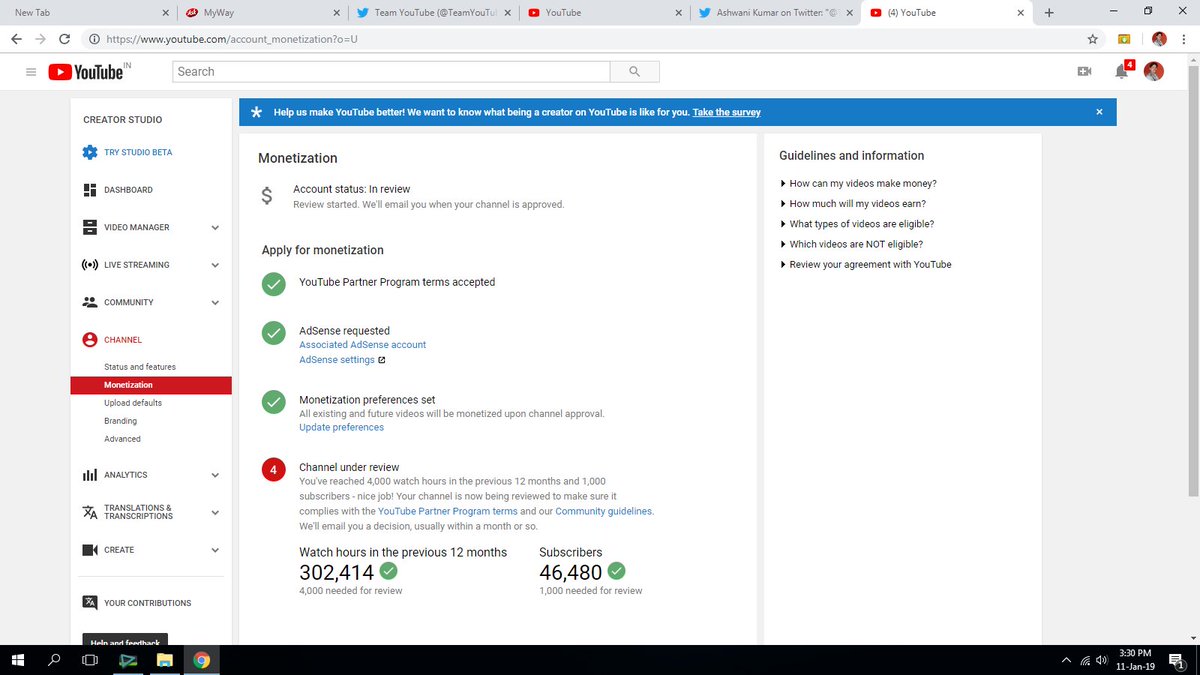The width and height of the screenshot is (1200, 675).
Task: Open the notifications bell
Action: click(1122, 71)
